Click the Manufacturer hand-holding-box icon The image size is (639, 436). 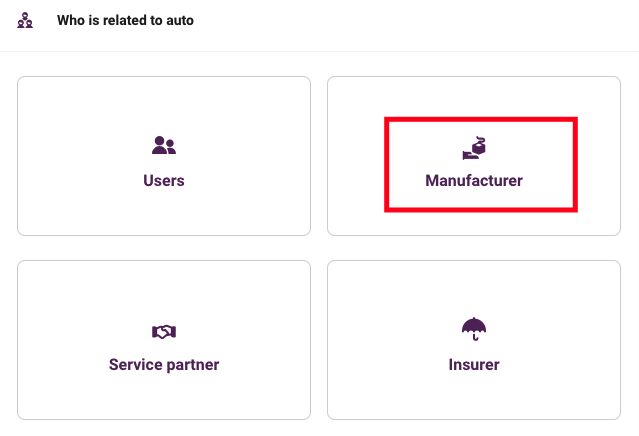[x=474, y=148]
